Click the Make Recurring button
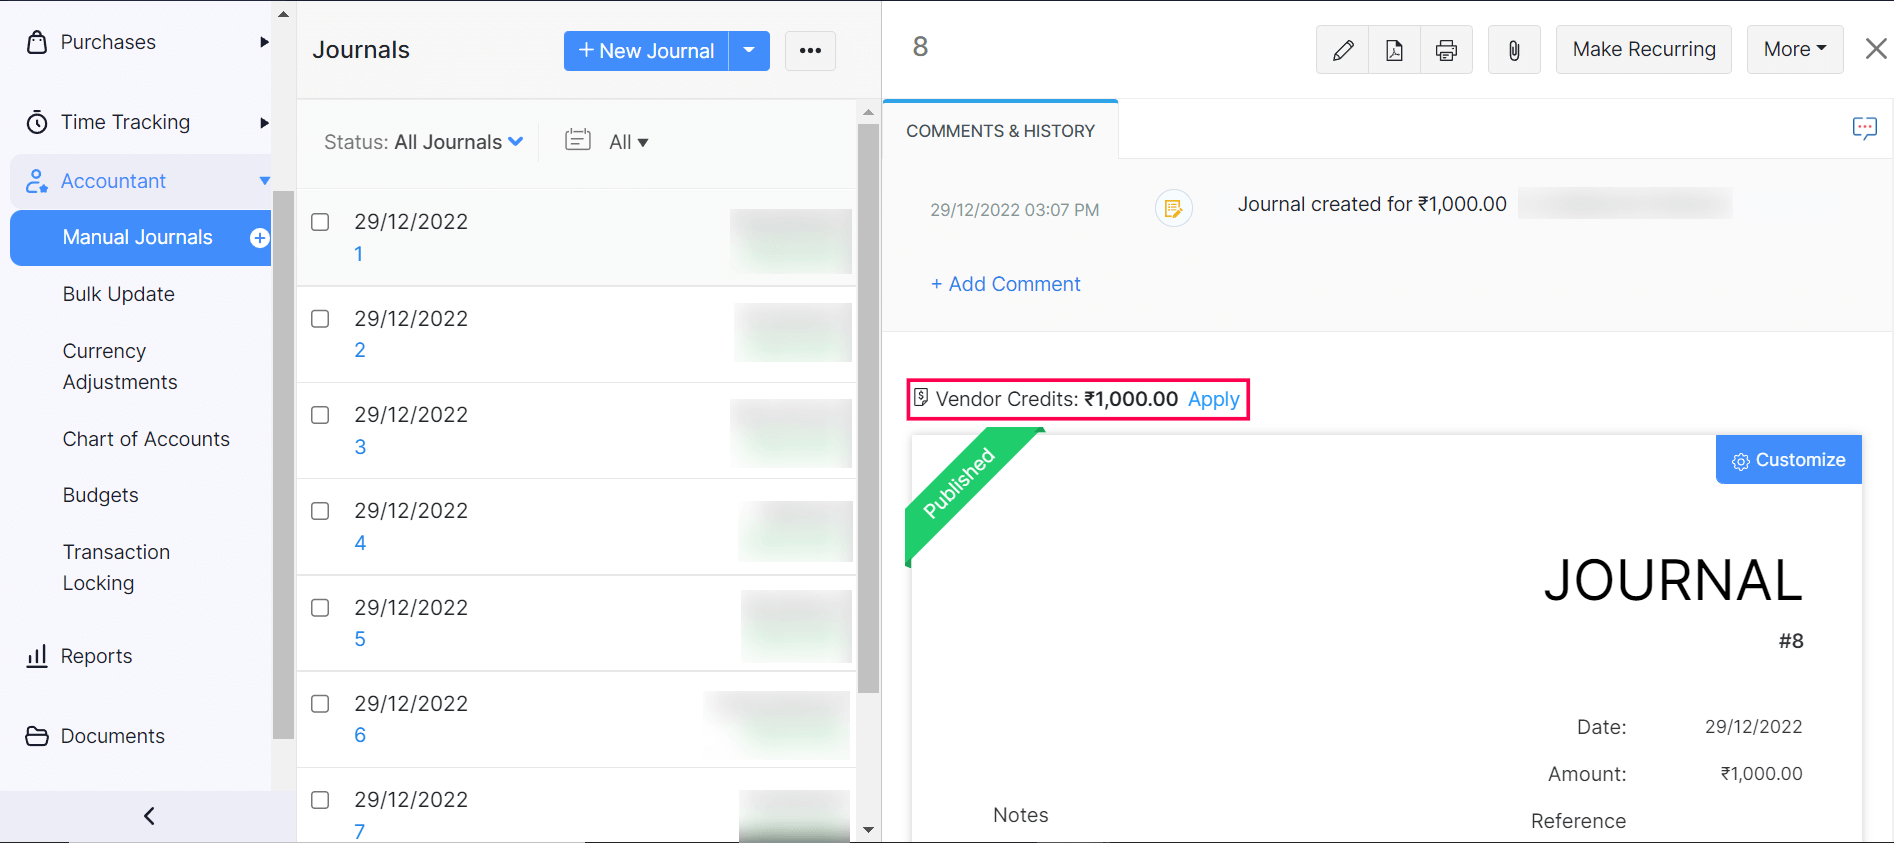1894x843 pixels. click(x=1643, y=50)
